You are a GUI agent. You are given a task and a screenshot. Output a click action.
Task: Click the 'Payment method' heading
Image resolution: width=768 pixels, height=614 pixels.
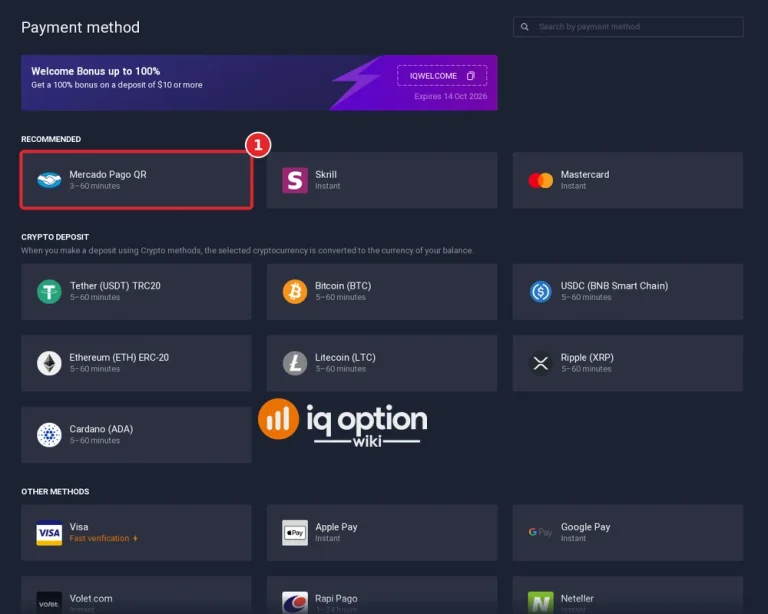(80, 27)
